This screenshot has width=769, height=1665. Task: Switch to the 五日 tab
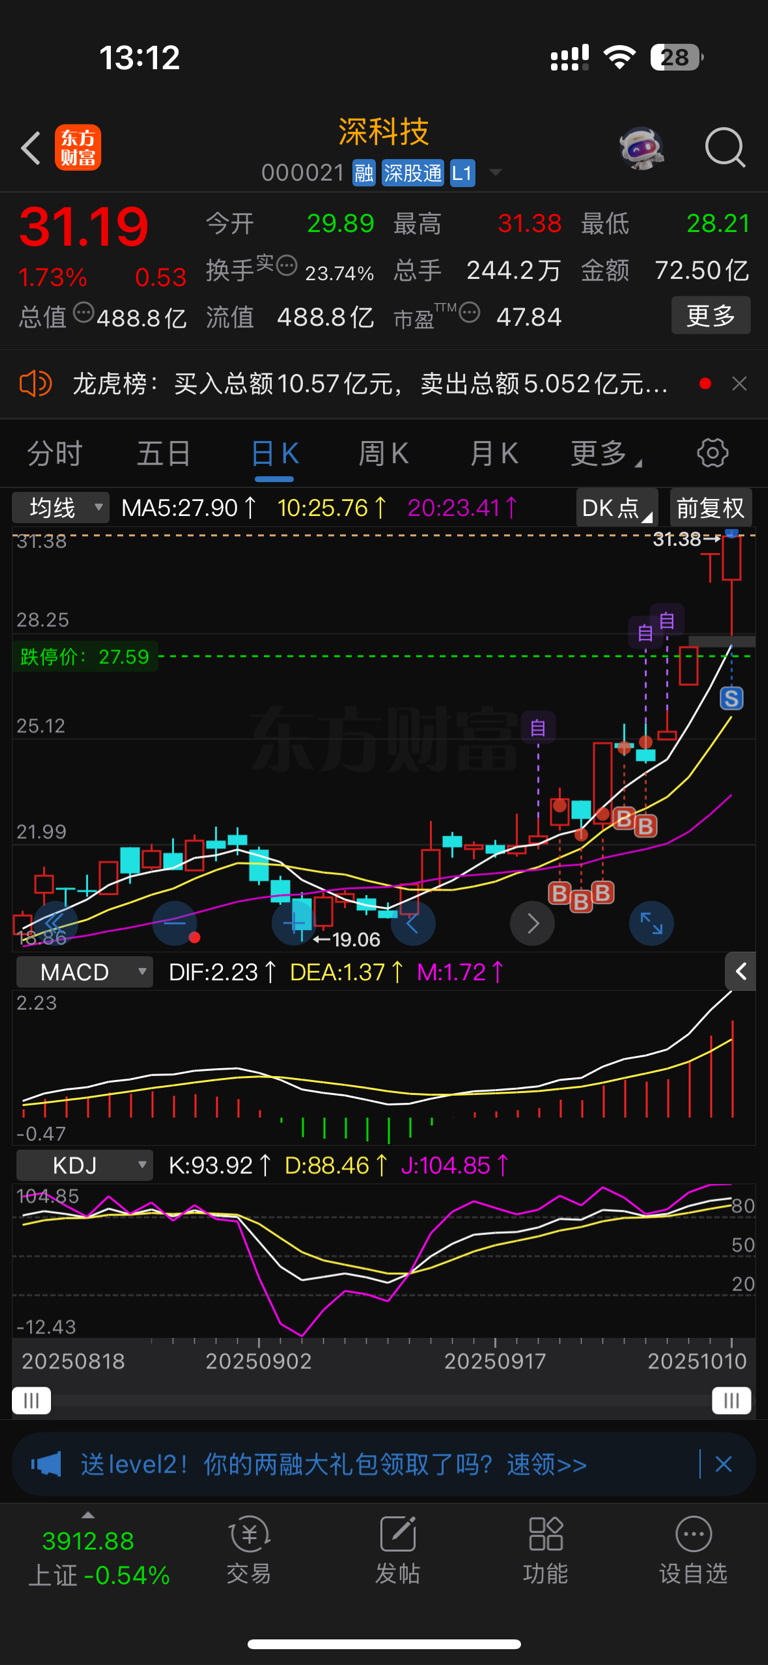(164, 454)
